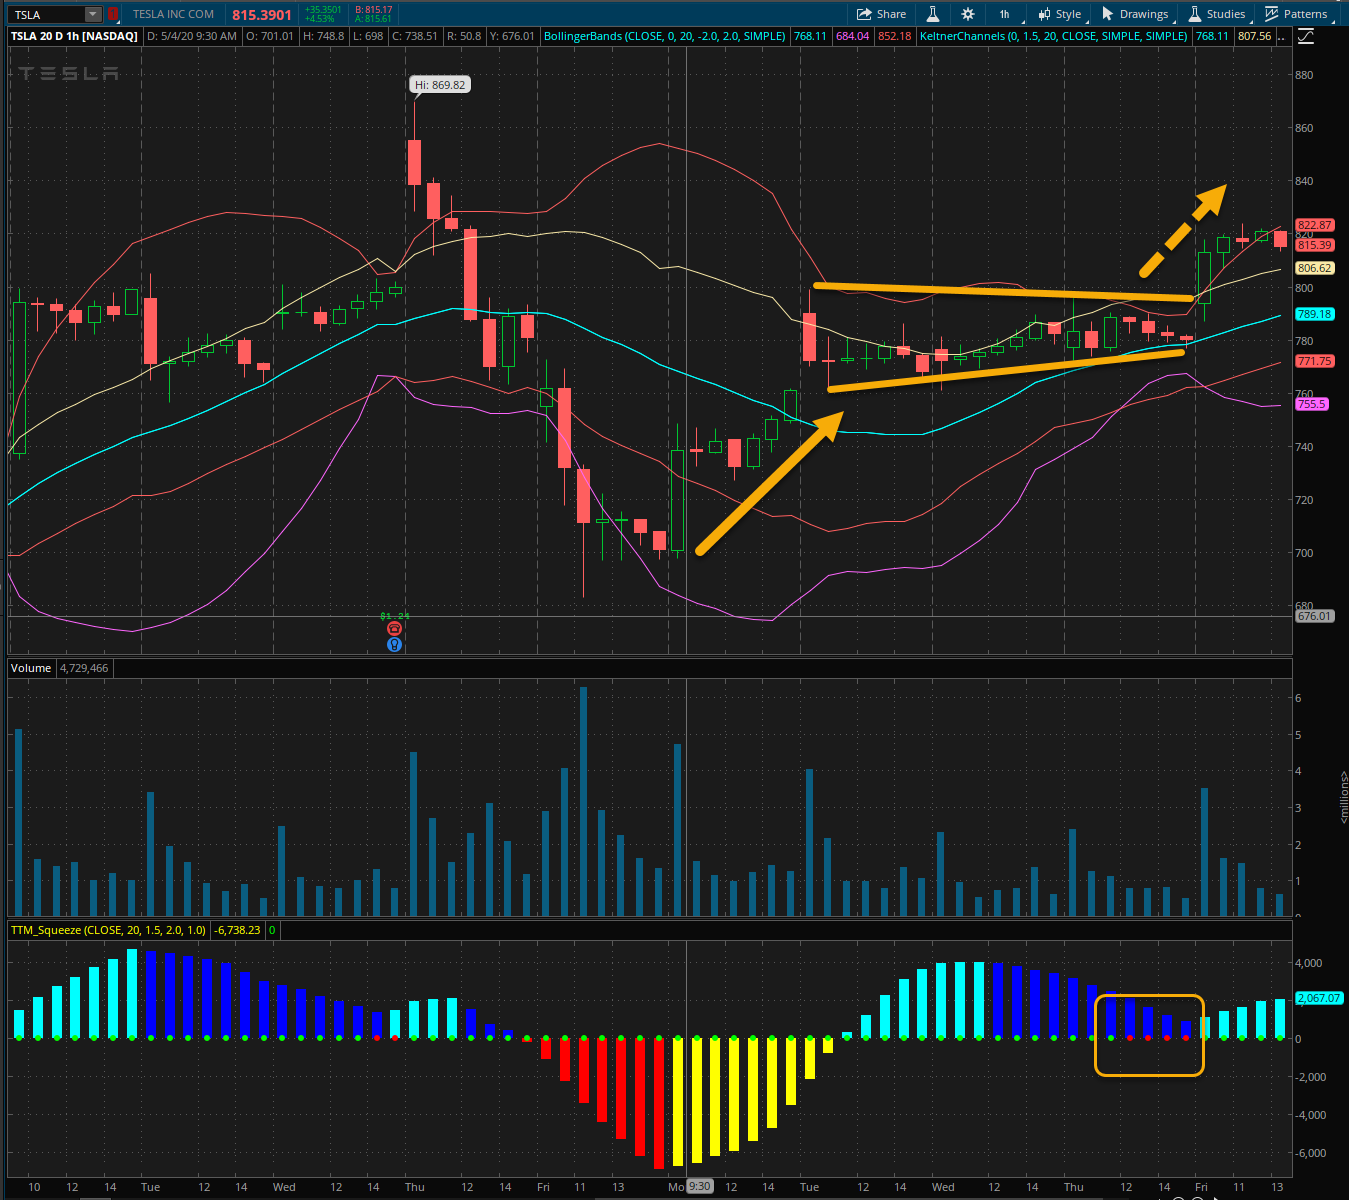Click the blue lightbulb event icon

(394, 645)
